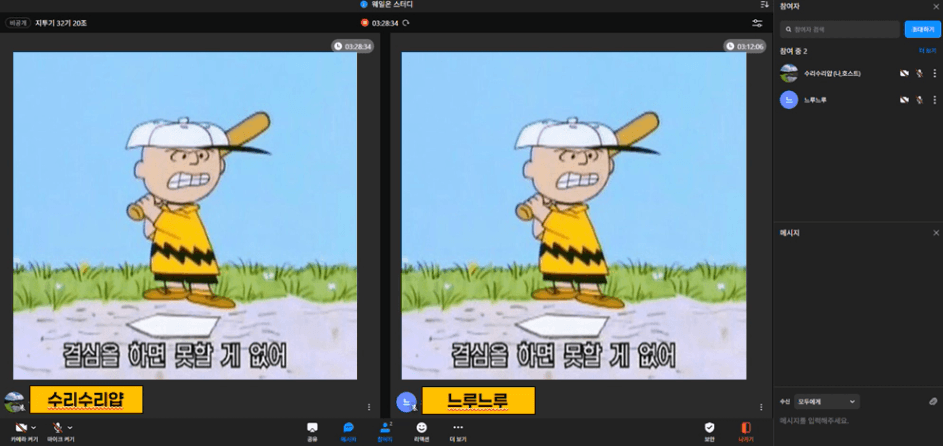Close the participants panel

936,6
